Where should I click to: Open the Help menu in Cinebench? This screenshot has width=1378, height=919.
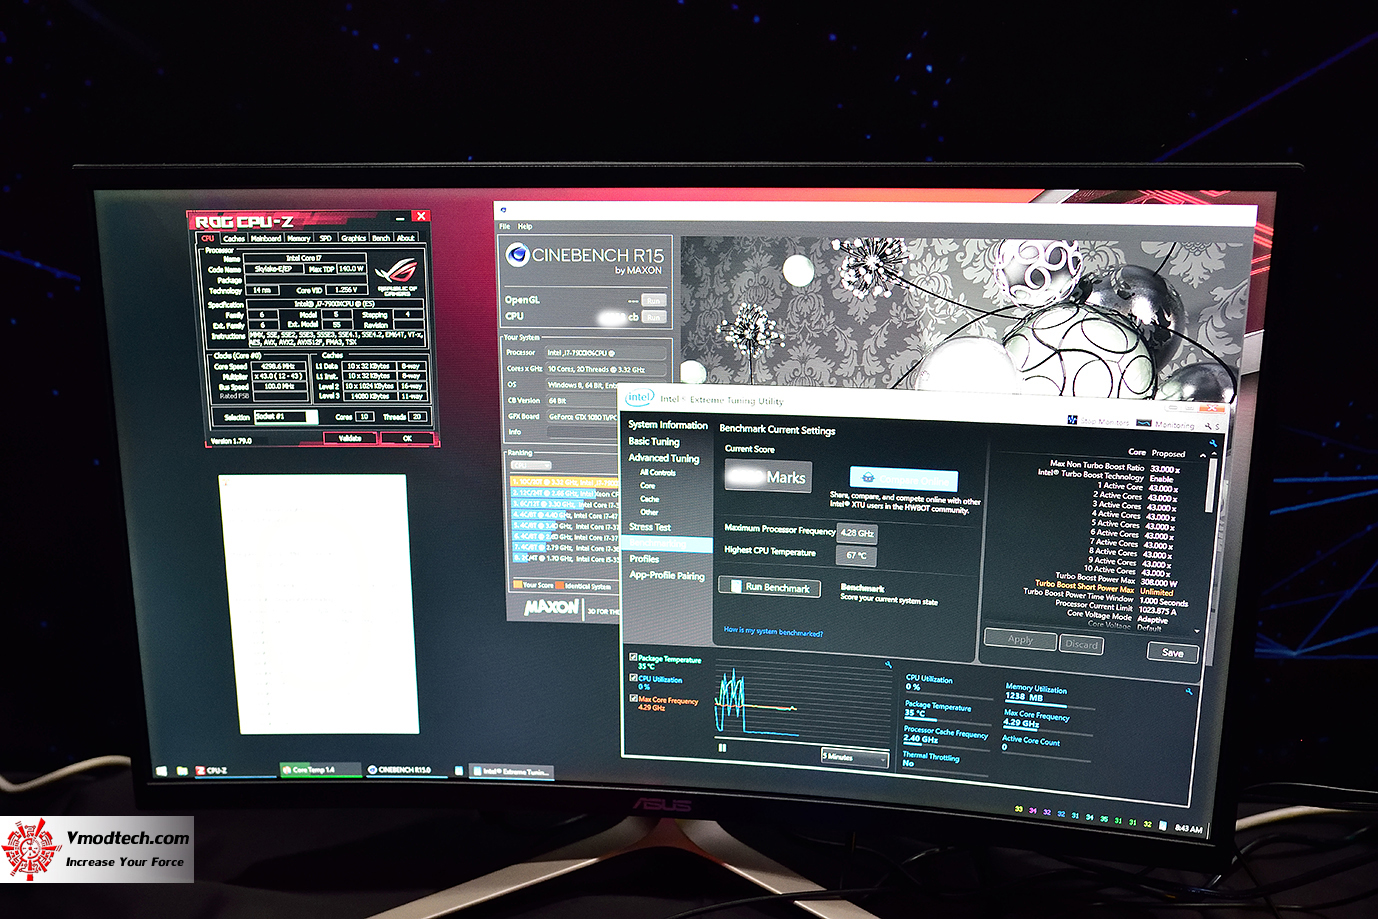(525, 226)
